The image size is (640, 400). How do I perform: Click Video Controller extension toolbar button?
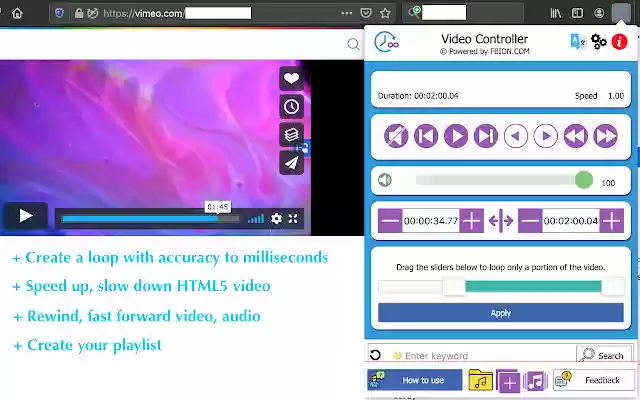click(621, 13)
